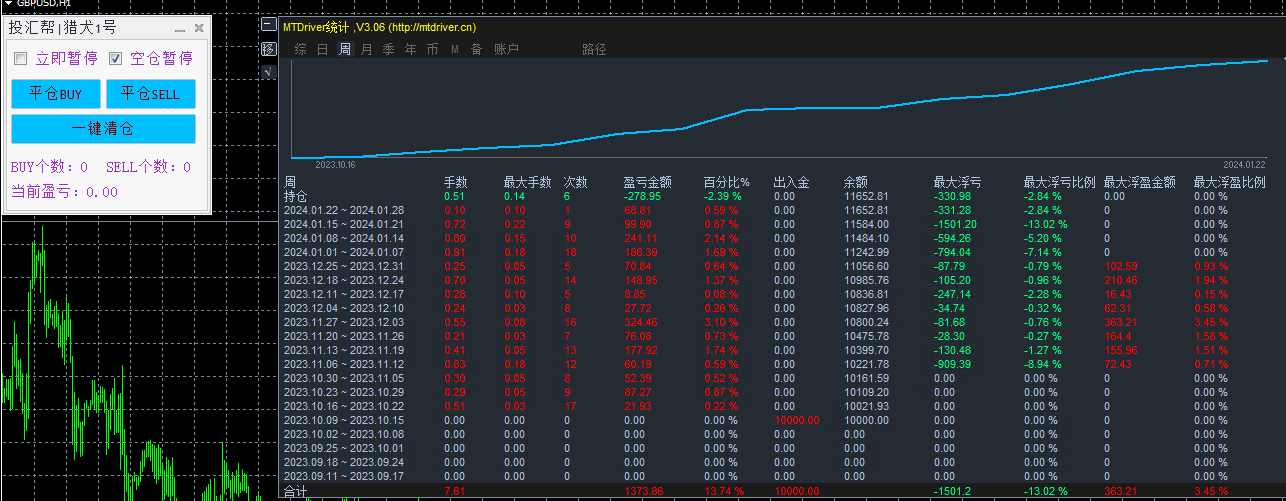Click the 百分比% column header

click(x=727, y=183)
